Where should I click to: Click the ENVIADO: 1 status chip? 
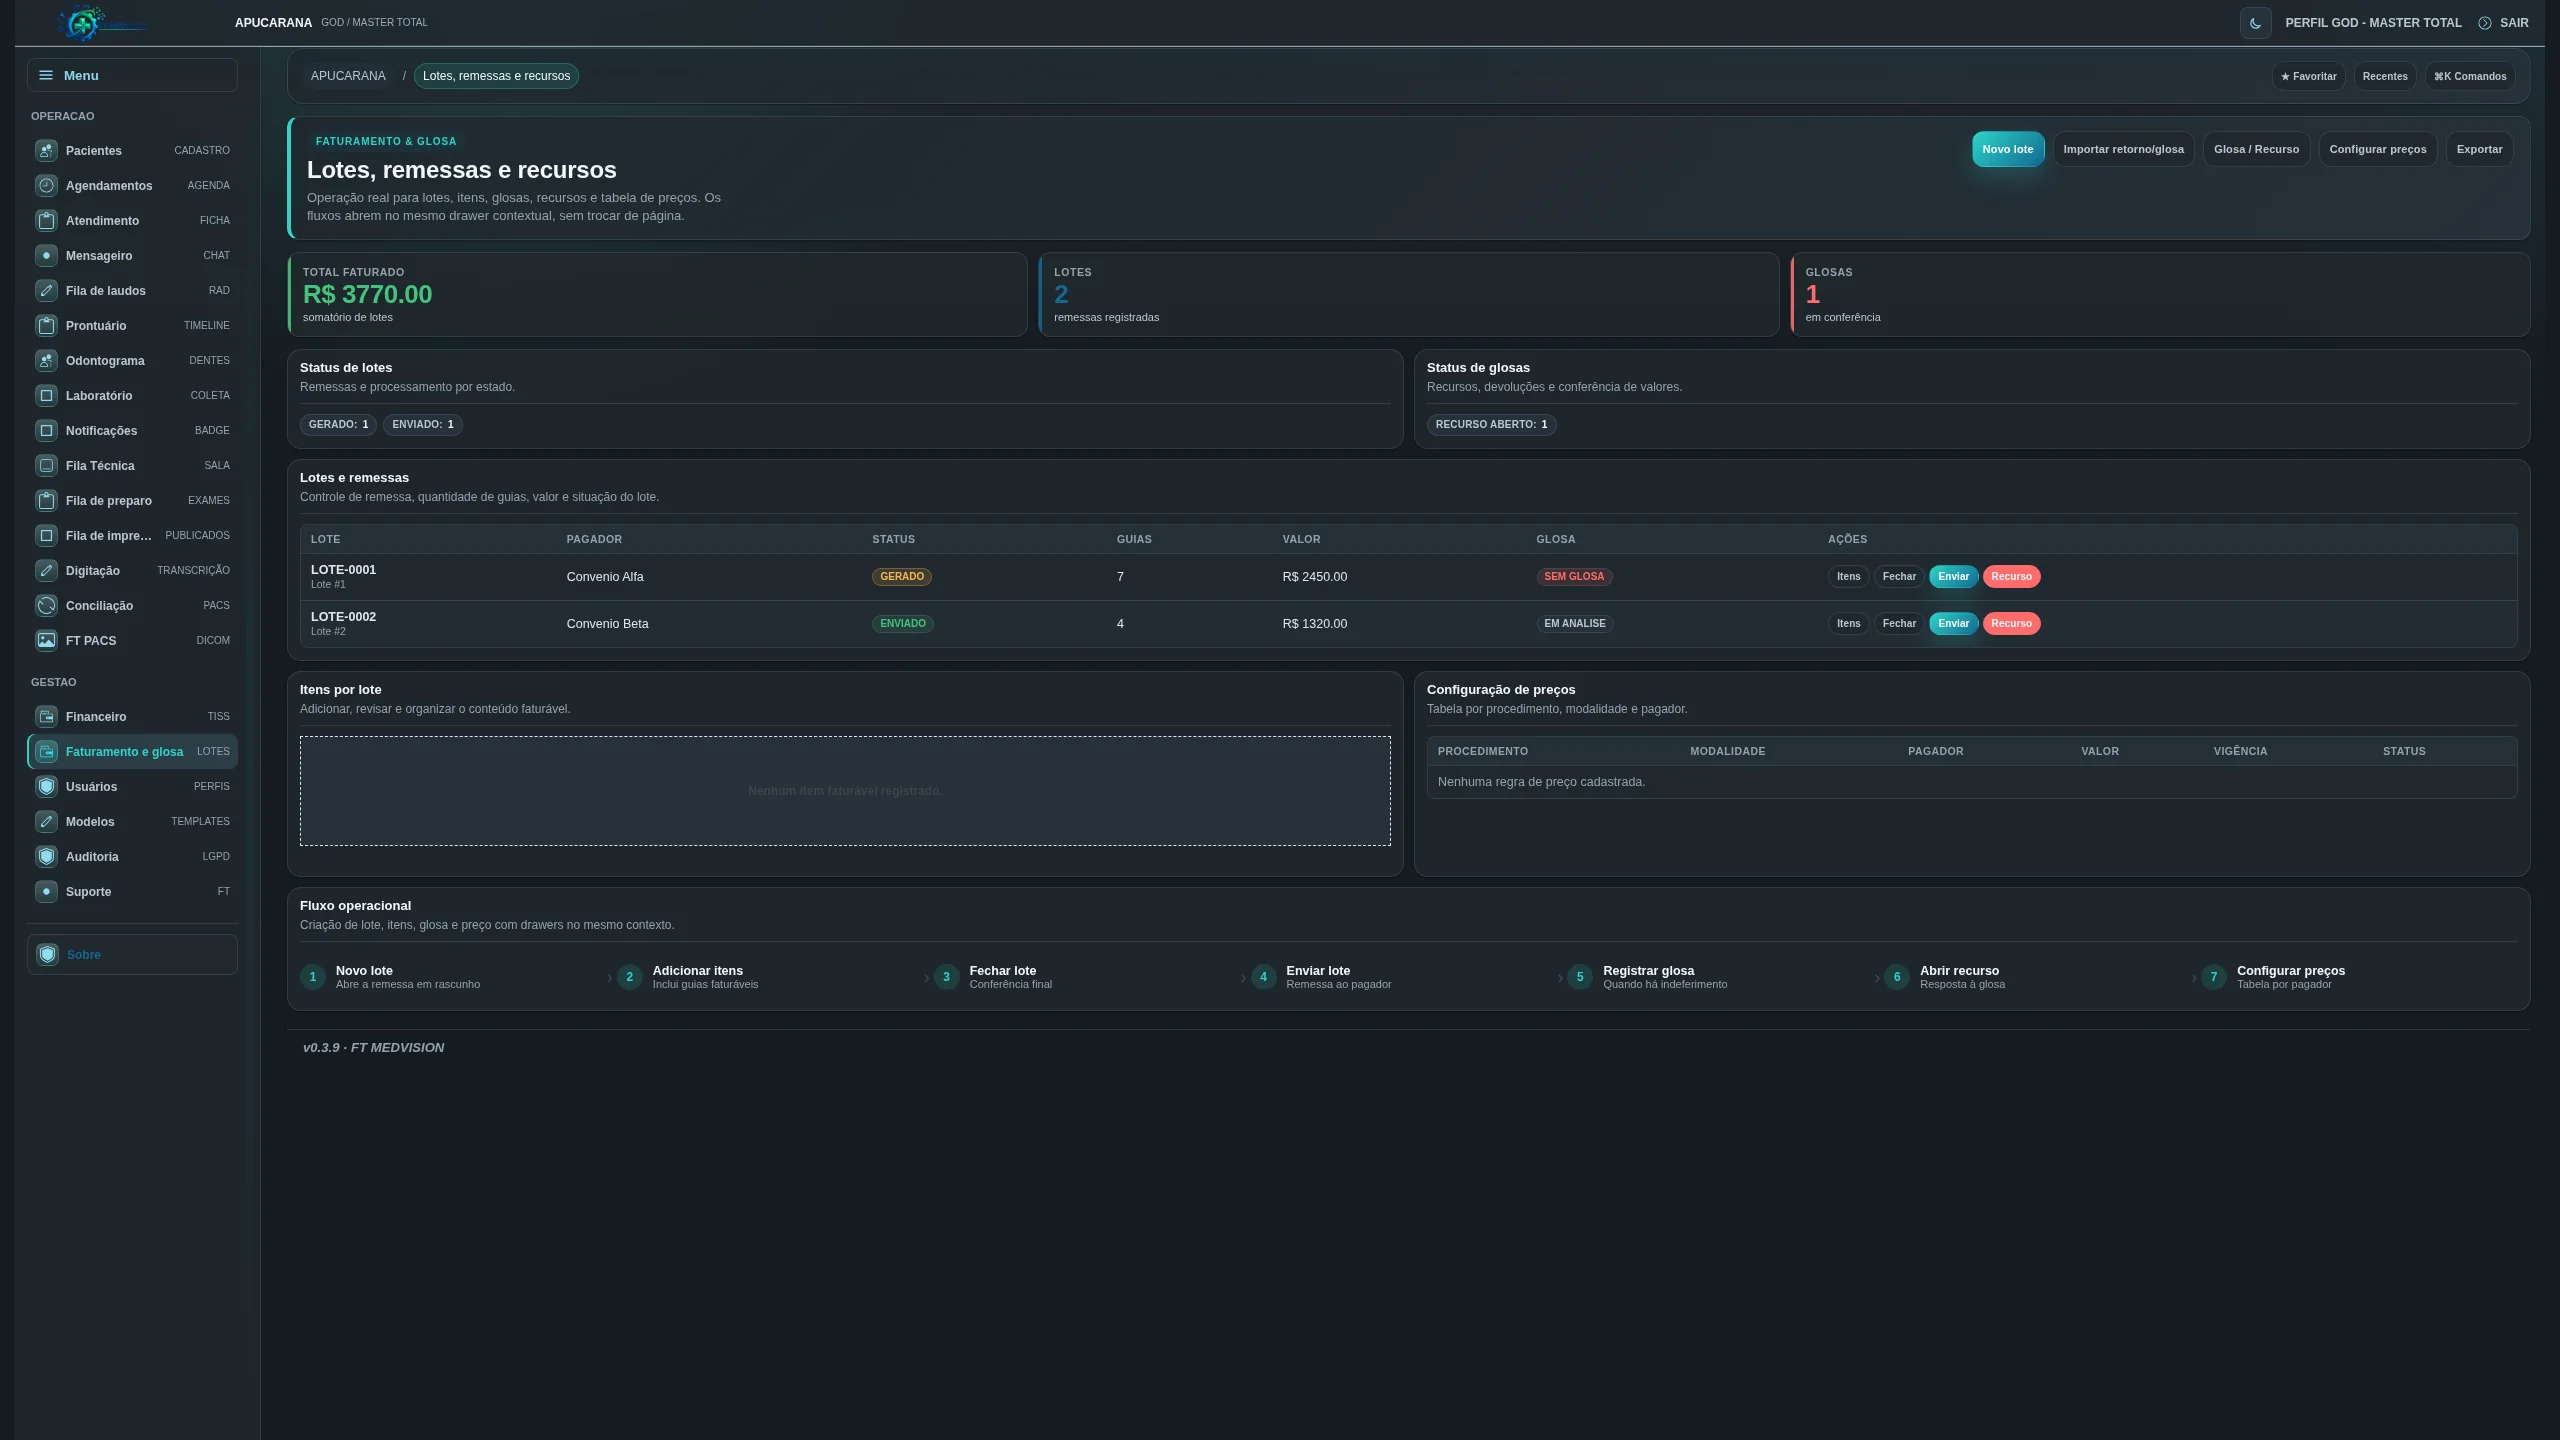click(422, 425)
